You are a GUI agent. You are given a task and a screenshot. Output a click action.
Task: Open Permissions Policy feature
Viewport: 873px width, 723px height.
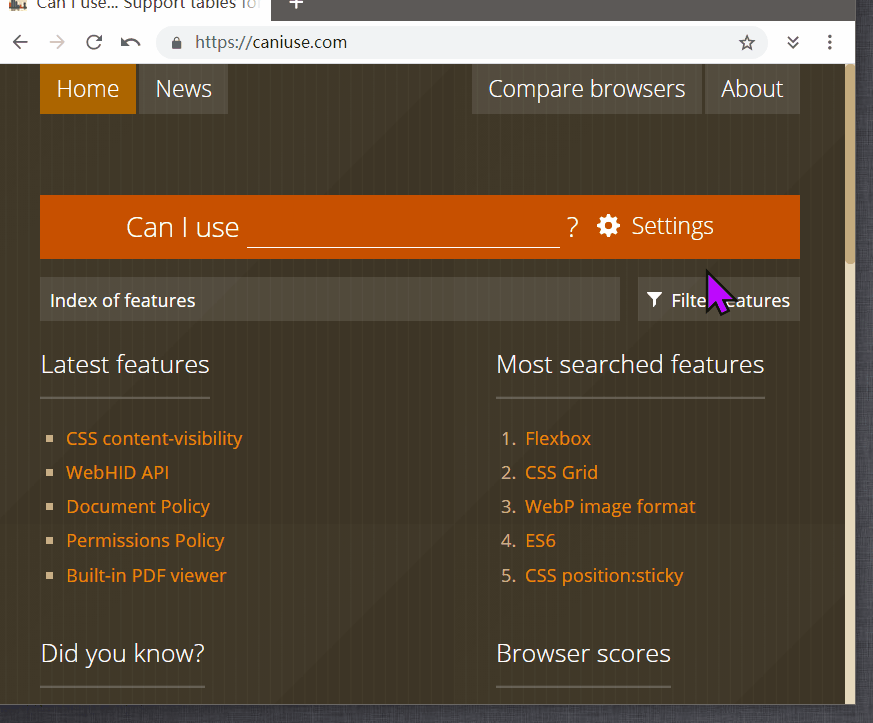click(x=145, y=540)
